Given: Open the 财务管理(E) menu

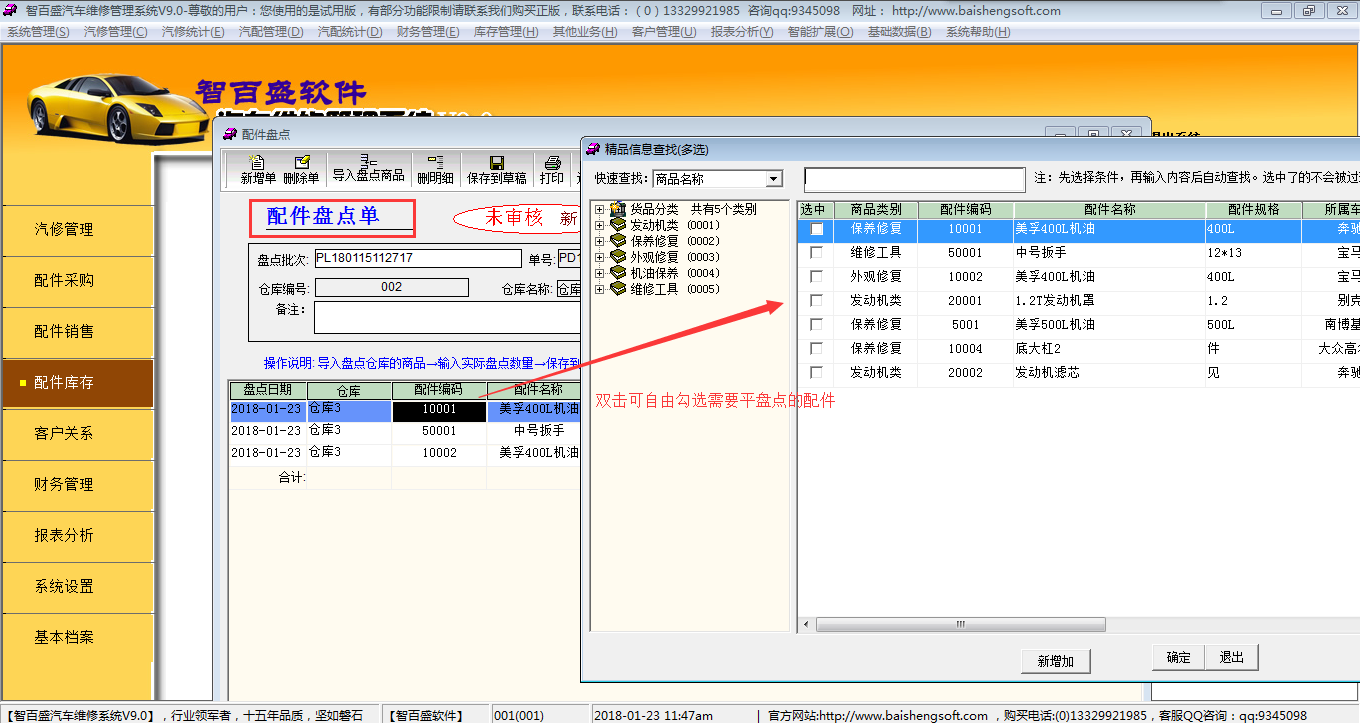Looking at the screenshot, I should pos(428,32).
